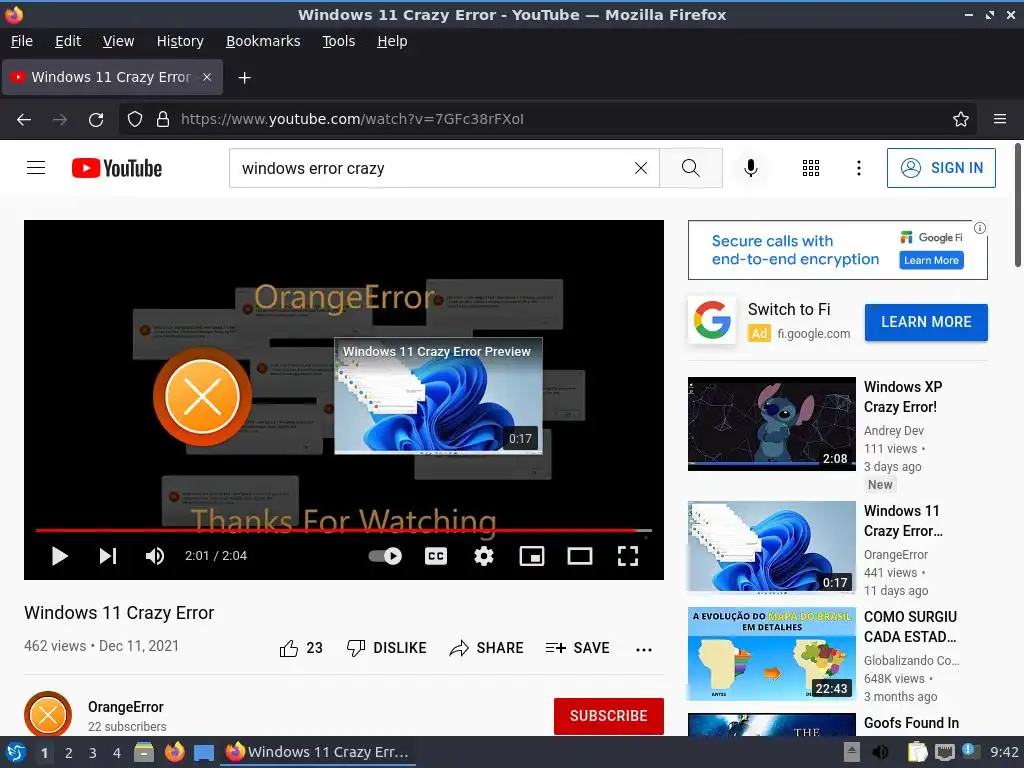Enter full screen mode
Image resolution: width=1024 pixels, height=768 pixels.
pos(628,556)
